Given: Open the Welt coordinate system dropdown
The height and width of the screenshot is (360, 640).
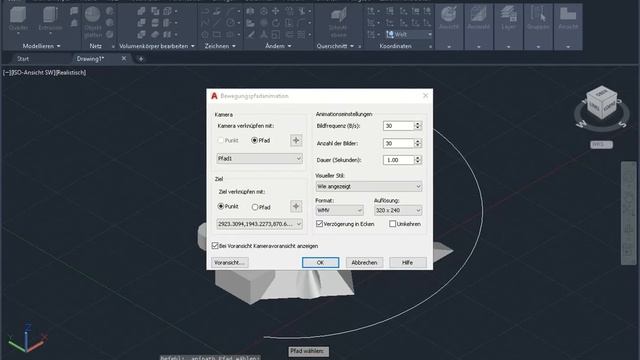Looking at the screenshot, I should [x=409, y=35].
